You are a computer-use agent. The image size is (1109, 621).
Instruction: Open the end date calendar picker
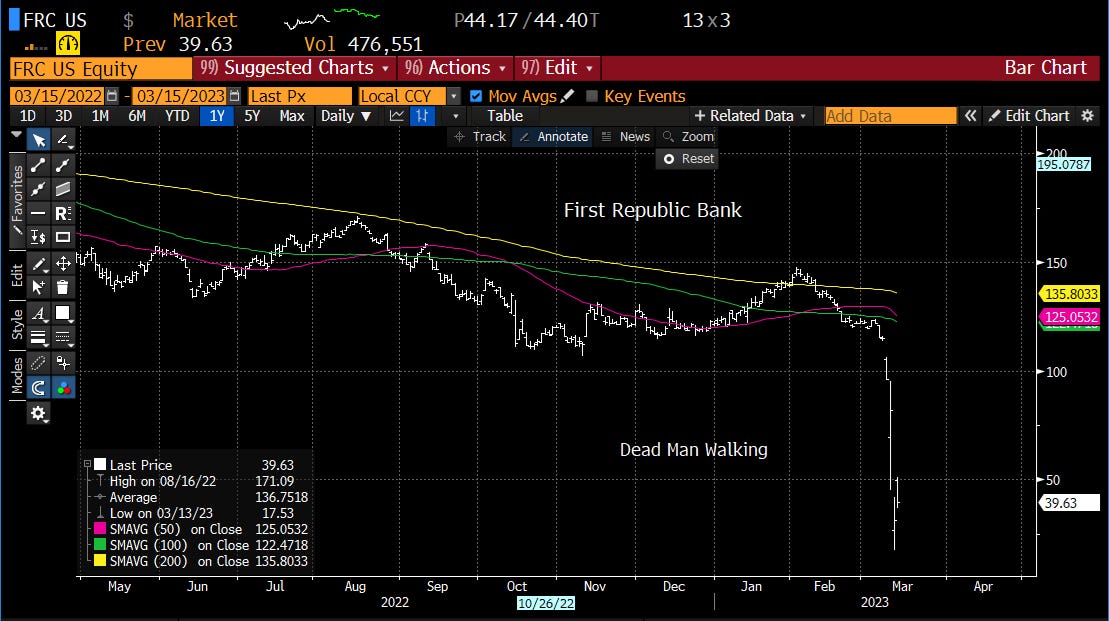pos(235,95)
